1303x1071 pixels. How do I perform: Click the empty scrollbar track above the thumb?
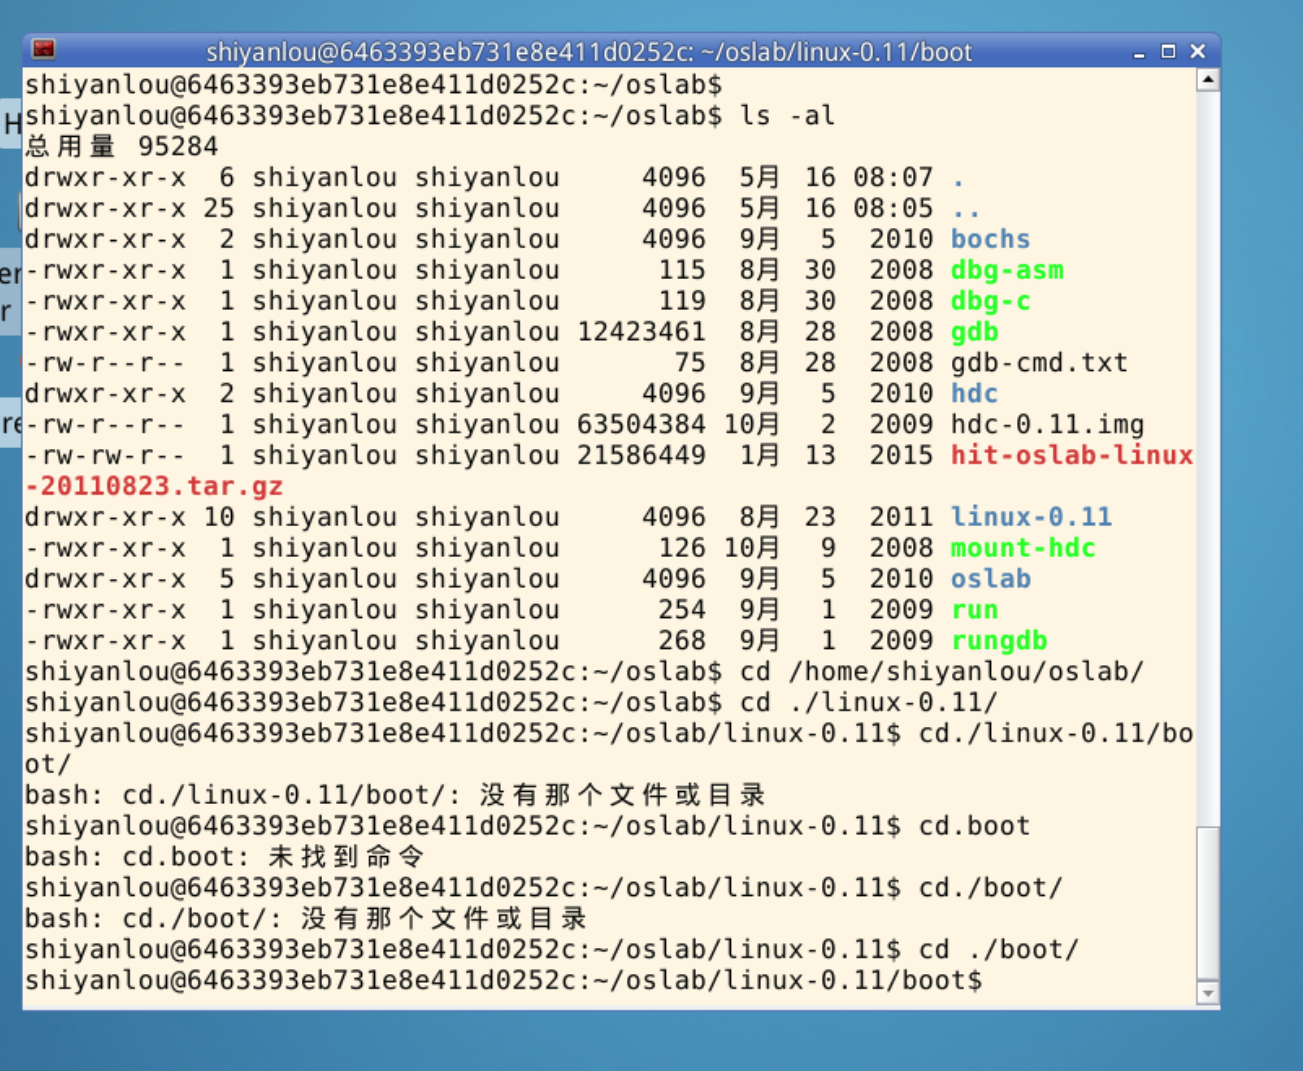1208,450
